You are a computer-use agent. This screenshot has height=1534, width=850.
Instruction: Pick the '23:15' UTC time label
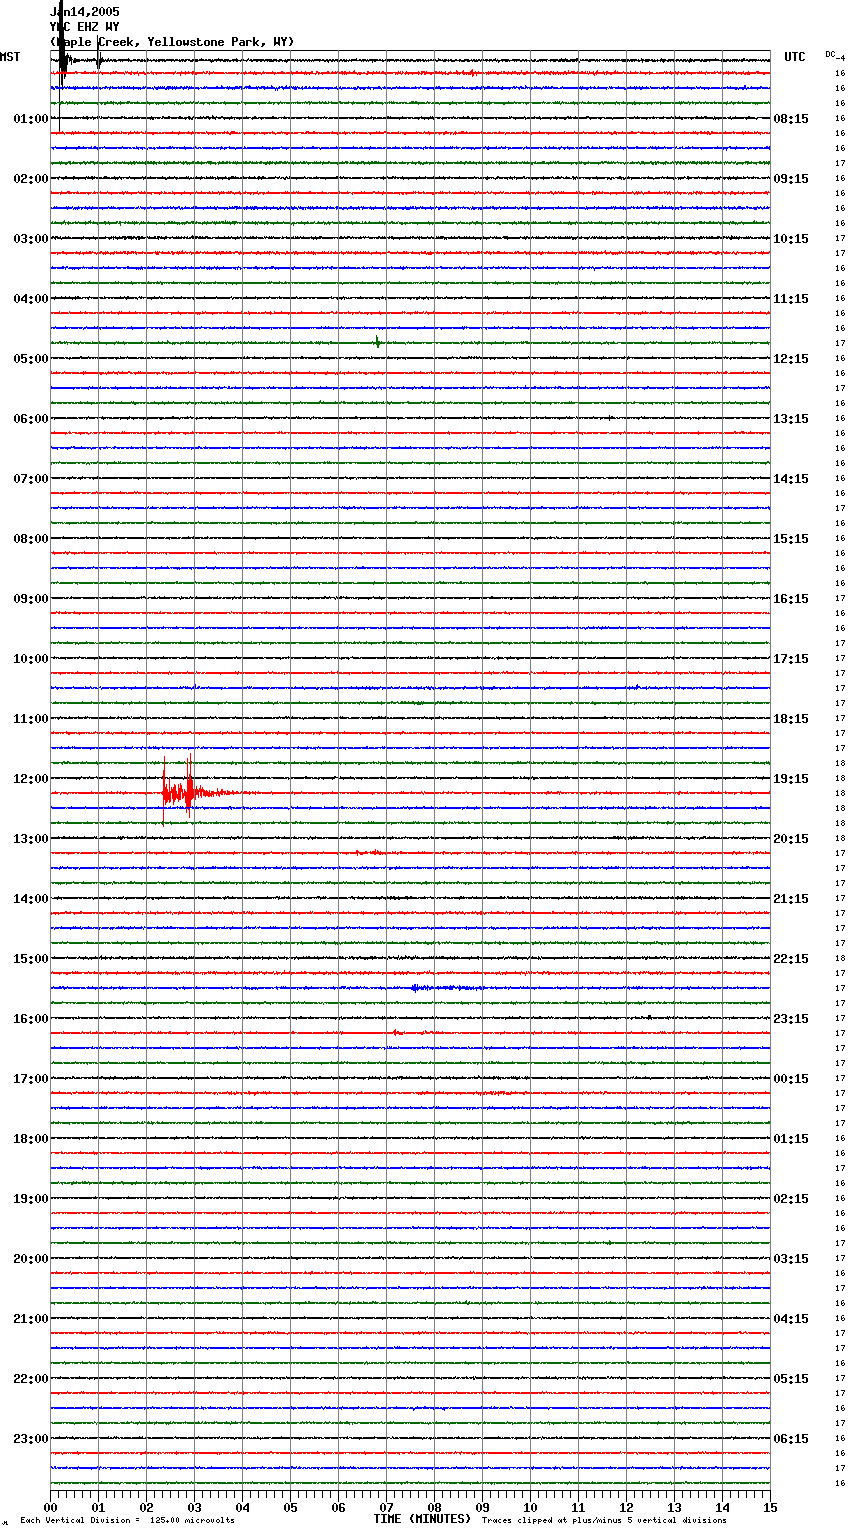coord(791,1019)
